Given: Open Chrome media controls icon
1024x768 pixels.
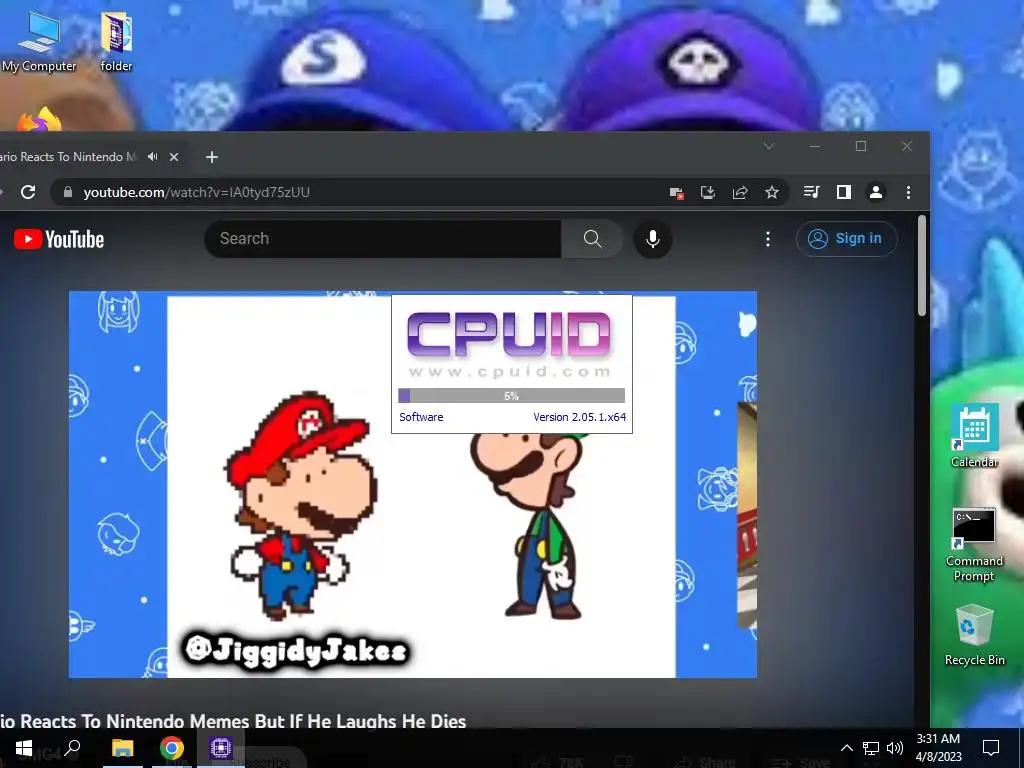Looking at the screenshot, I should tap(811, 192).
